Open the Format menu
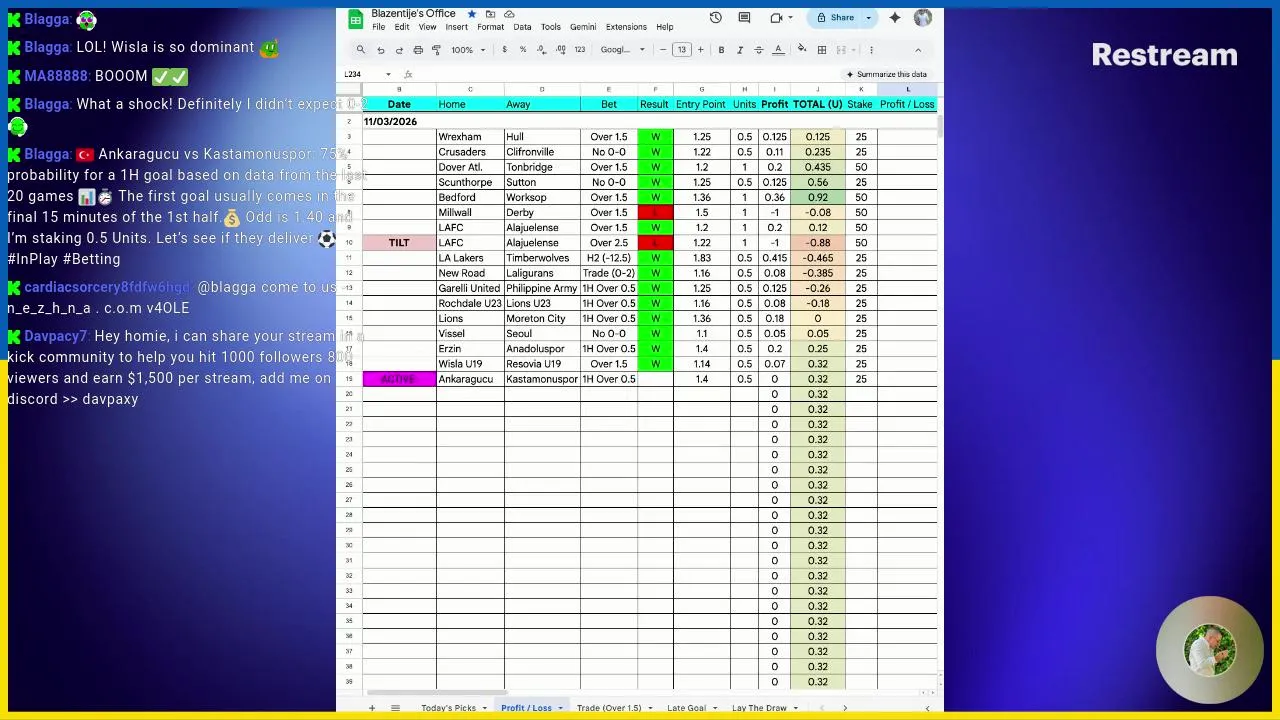The image size is (1280, 720). (490, 27)
